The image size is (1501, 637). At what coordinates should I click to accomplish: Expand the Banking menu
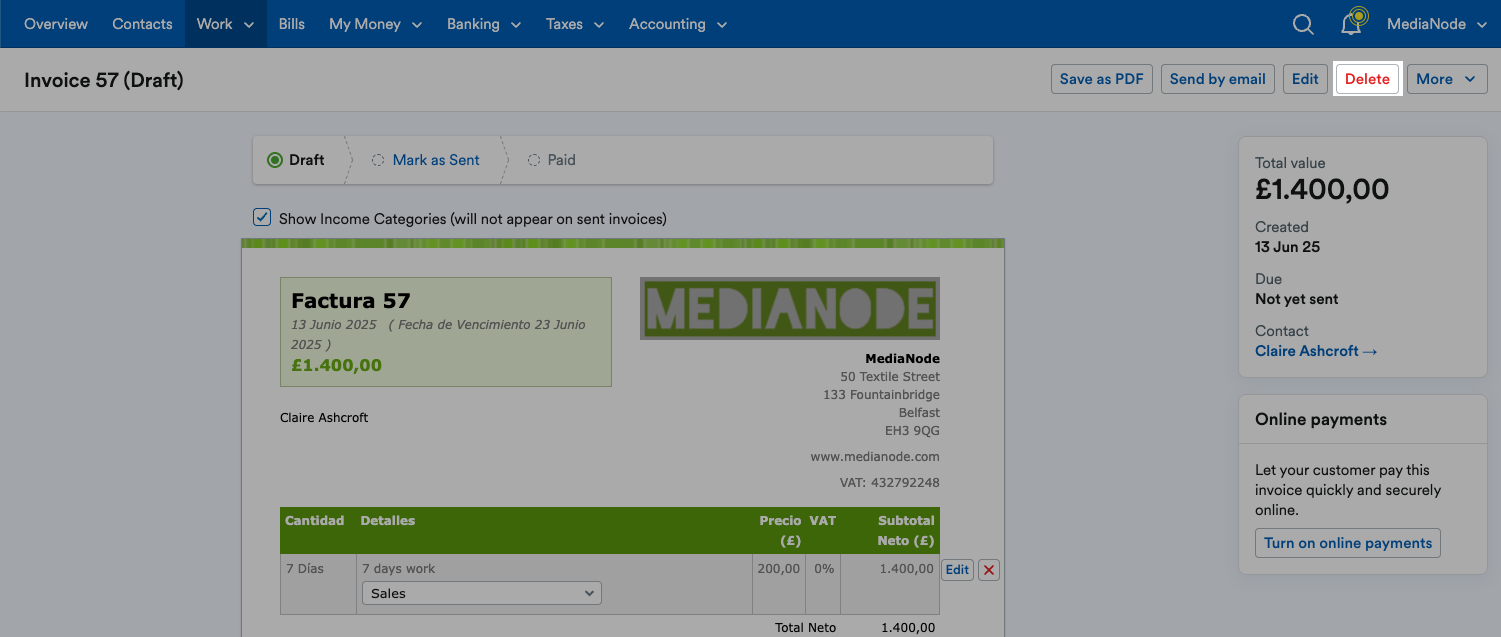(x=484, y=24)
